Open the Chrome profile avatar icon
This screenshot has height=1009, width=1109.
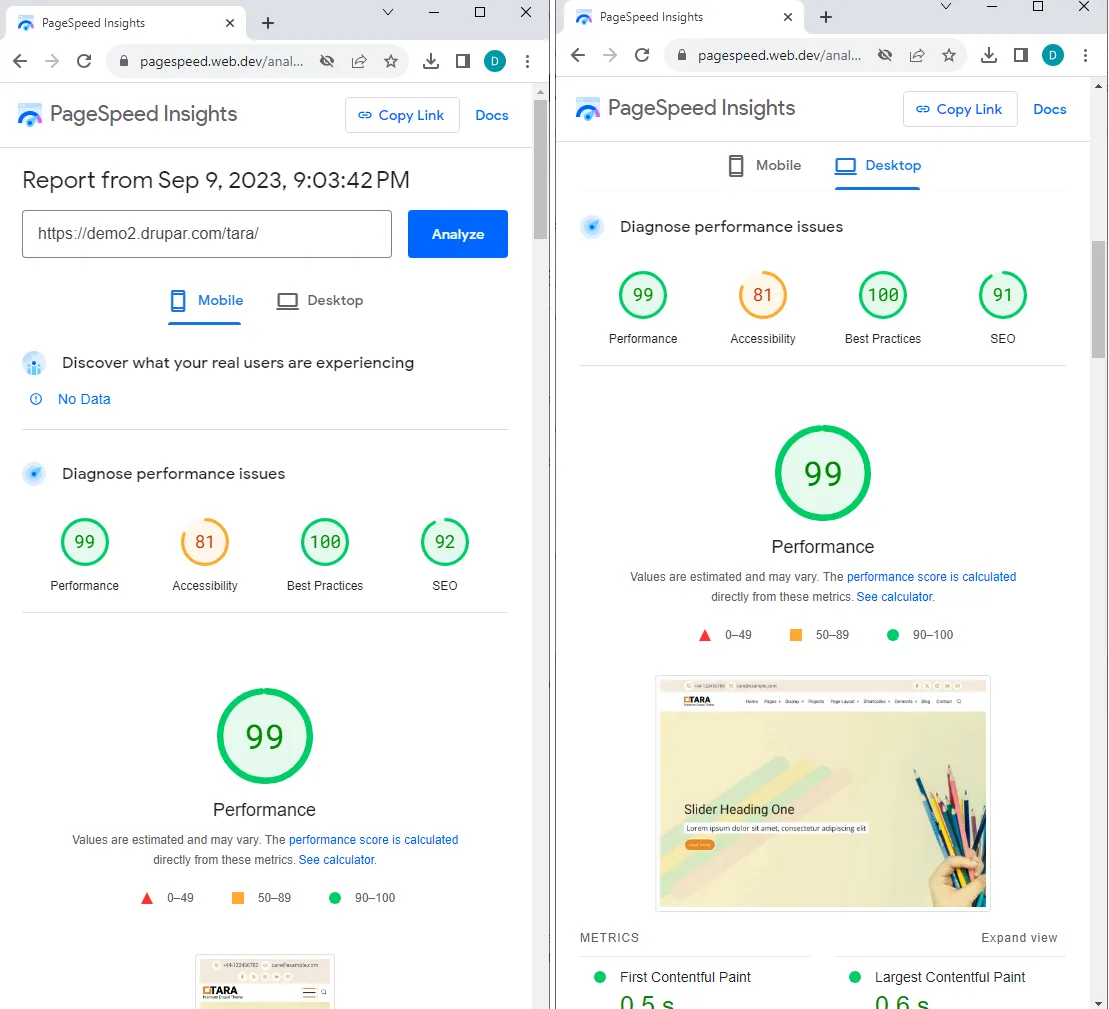[494, 61]
